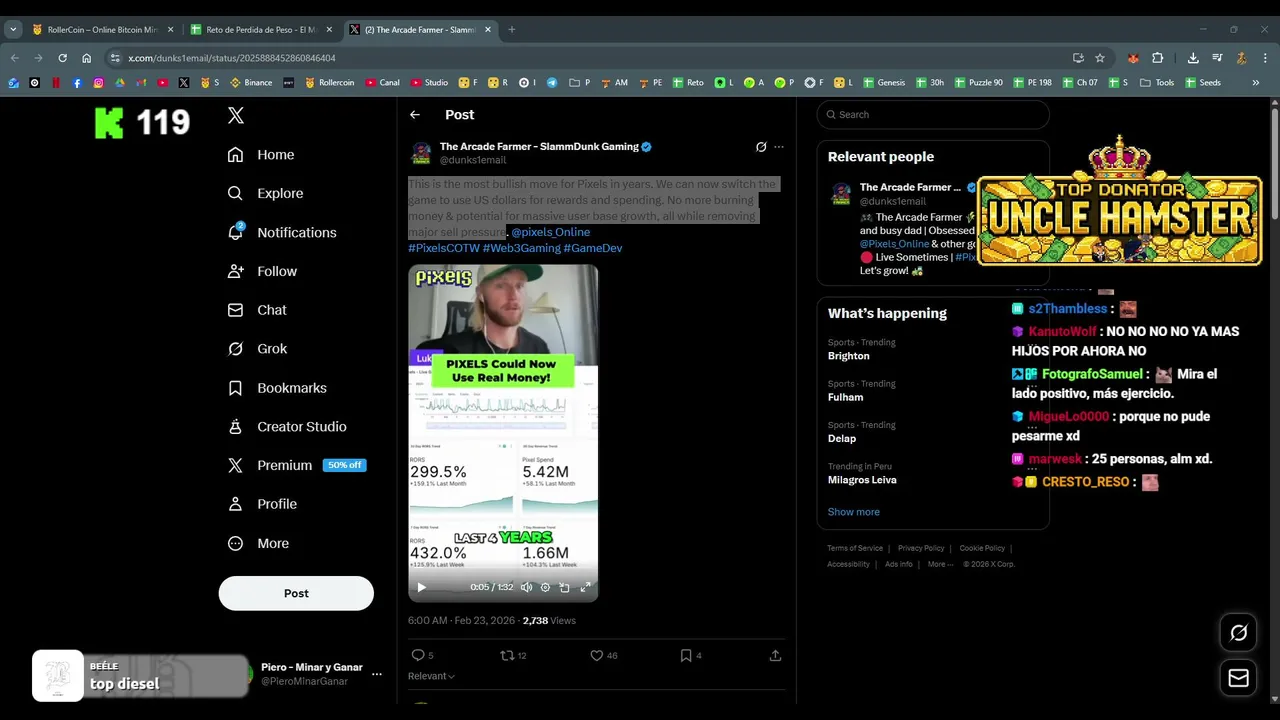Reload the page

pyautogui.click(x=62, y=58)
